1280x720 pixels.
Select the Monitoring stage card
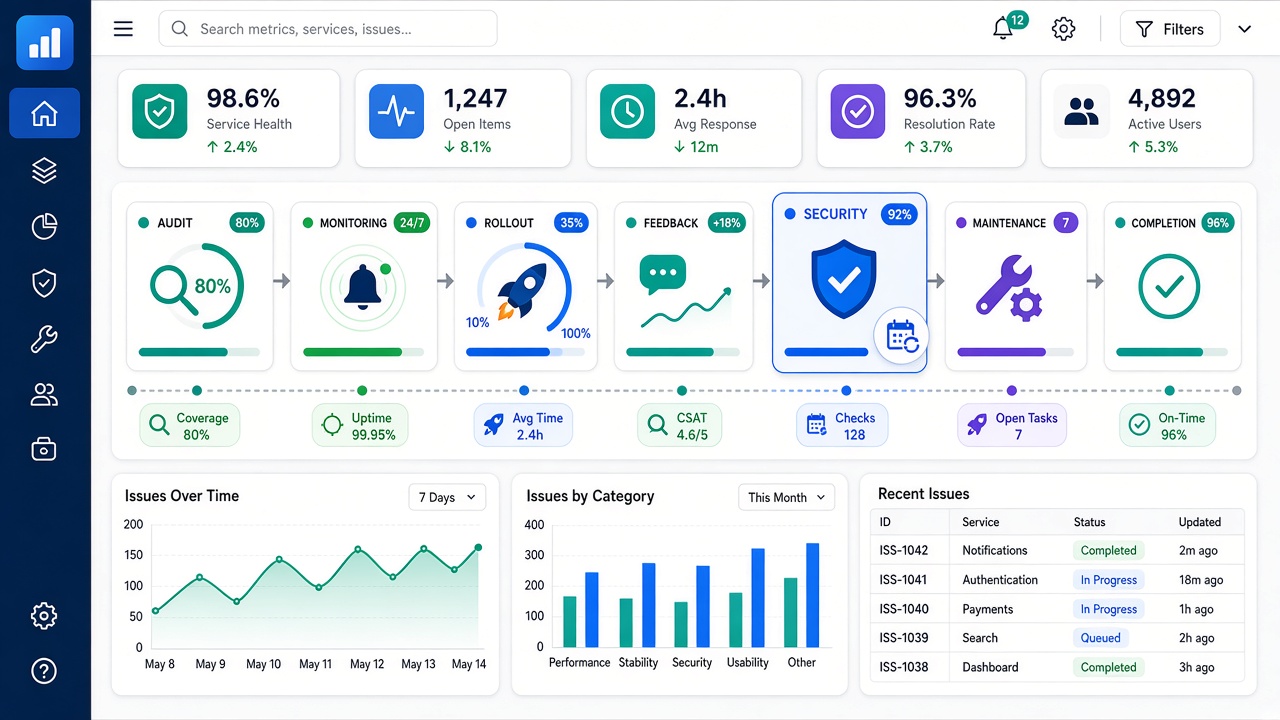click(x=363, y=286)
